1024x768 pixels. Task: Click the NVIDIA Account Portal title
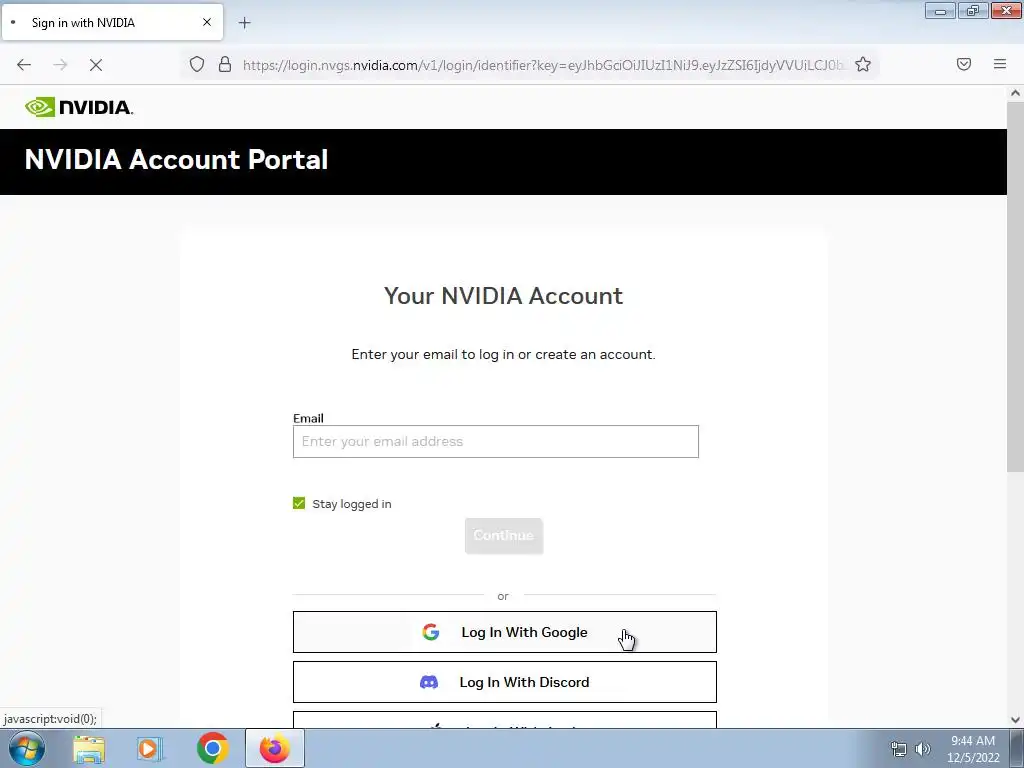point(176,160)
